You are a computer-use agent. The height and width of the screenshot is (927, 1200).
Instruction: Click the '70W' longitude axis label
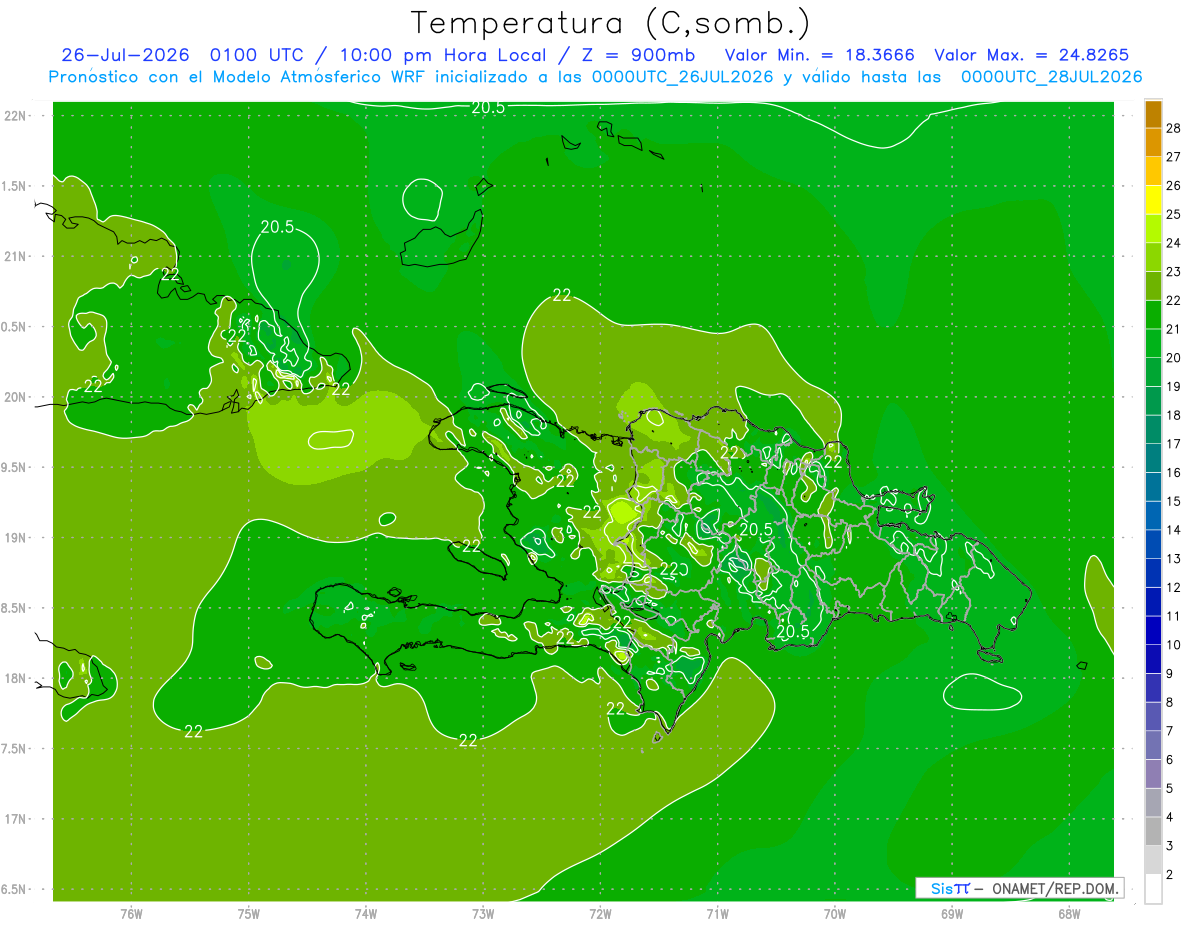pos(835,913)
